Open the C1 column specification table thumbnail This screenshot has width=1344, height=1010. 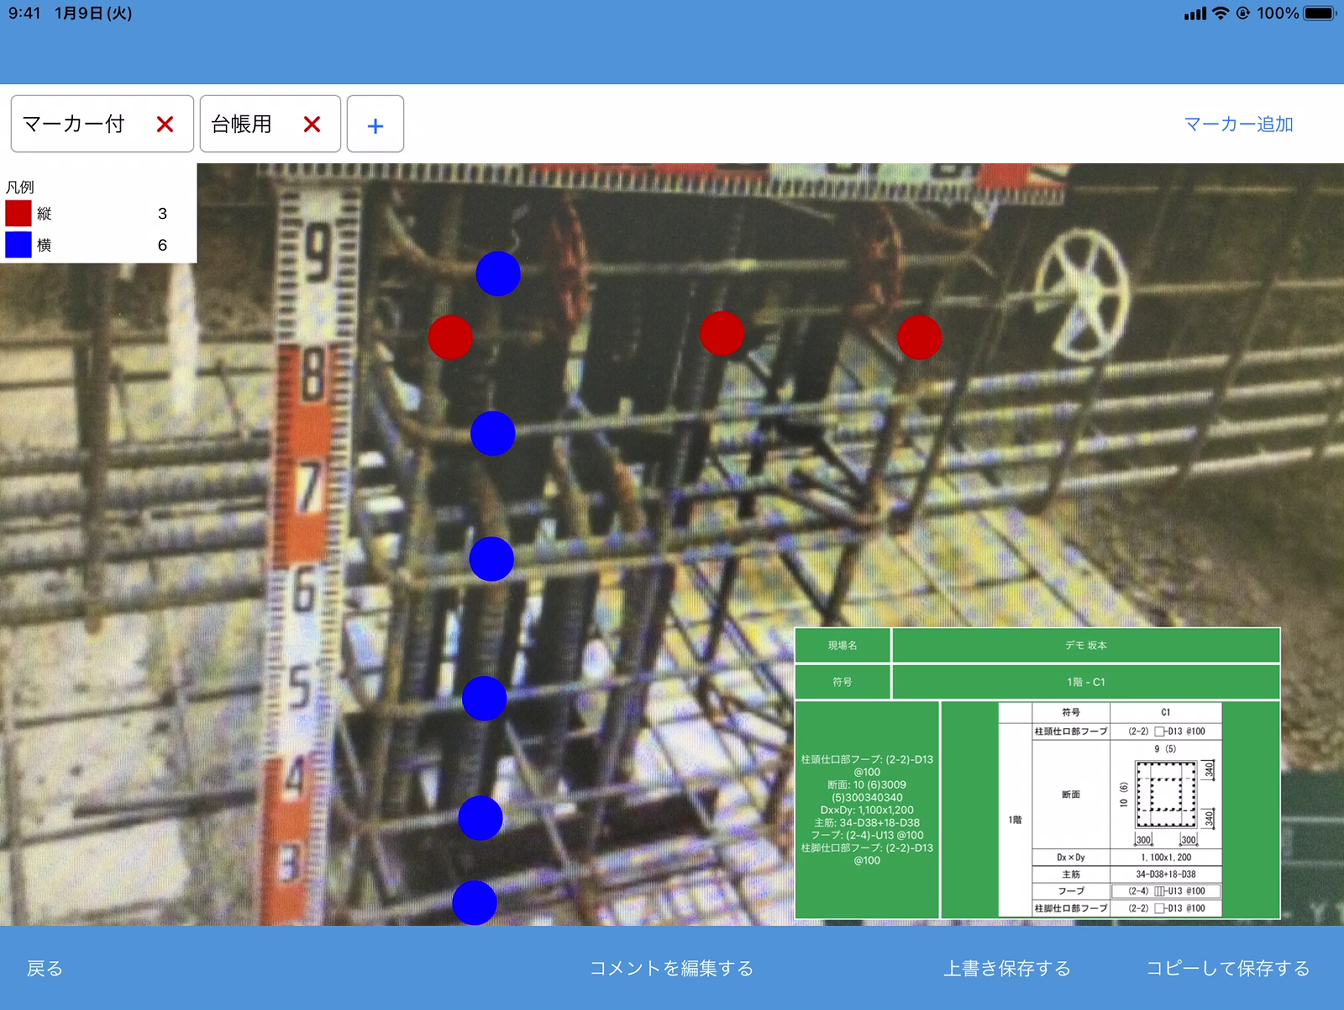point(1110,810)
